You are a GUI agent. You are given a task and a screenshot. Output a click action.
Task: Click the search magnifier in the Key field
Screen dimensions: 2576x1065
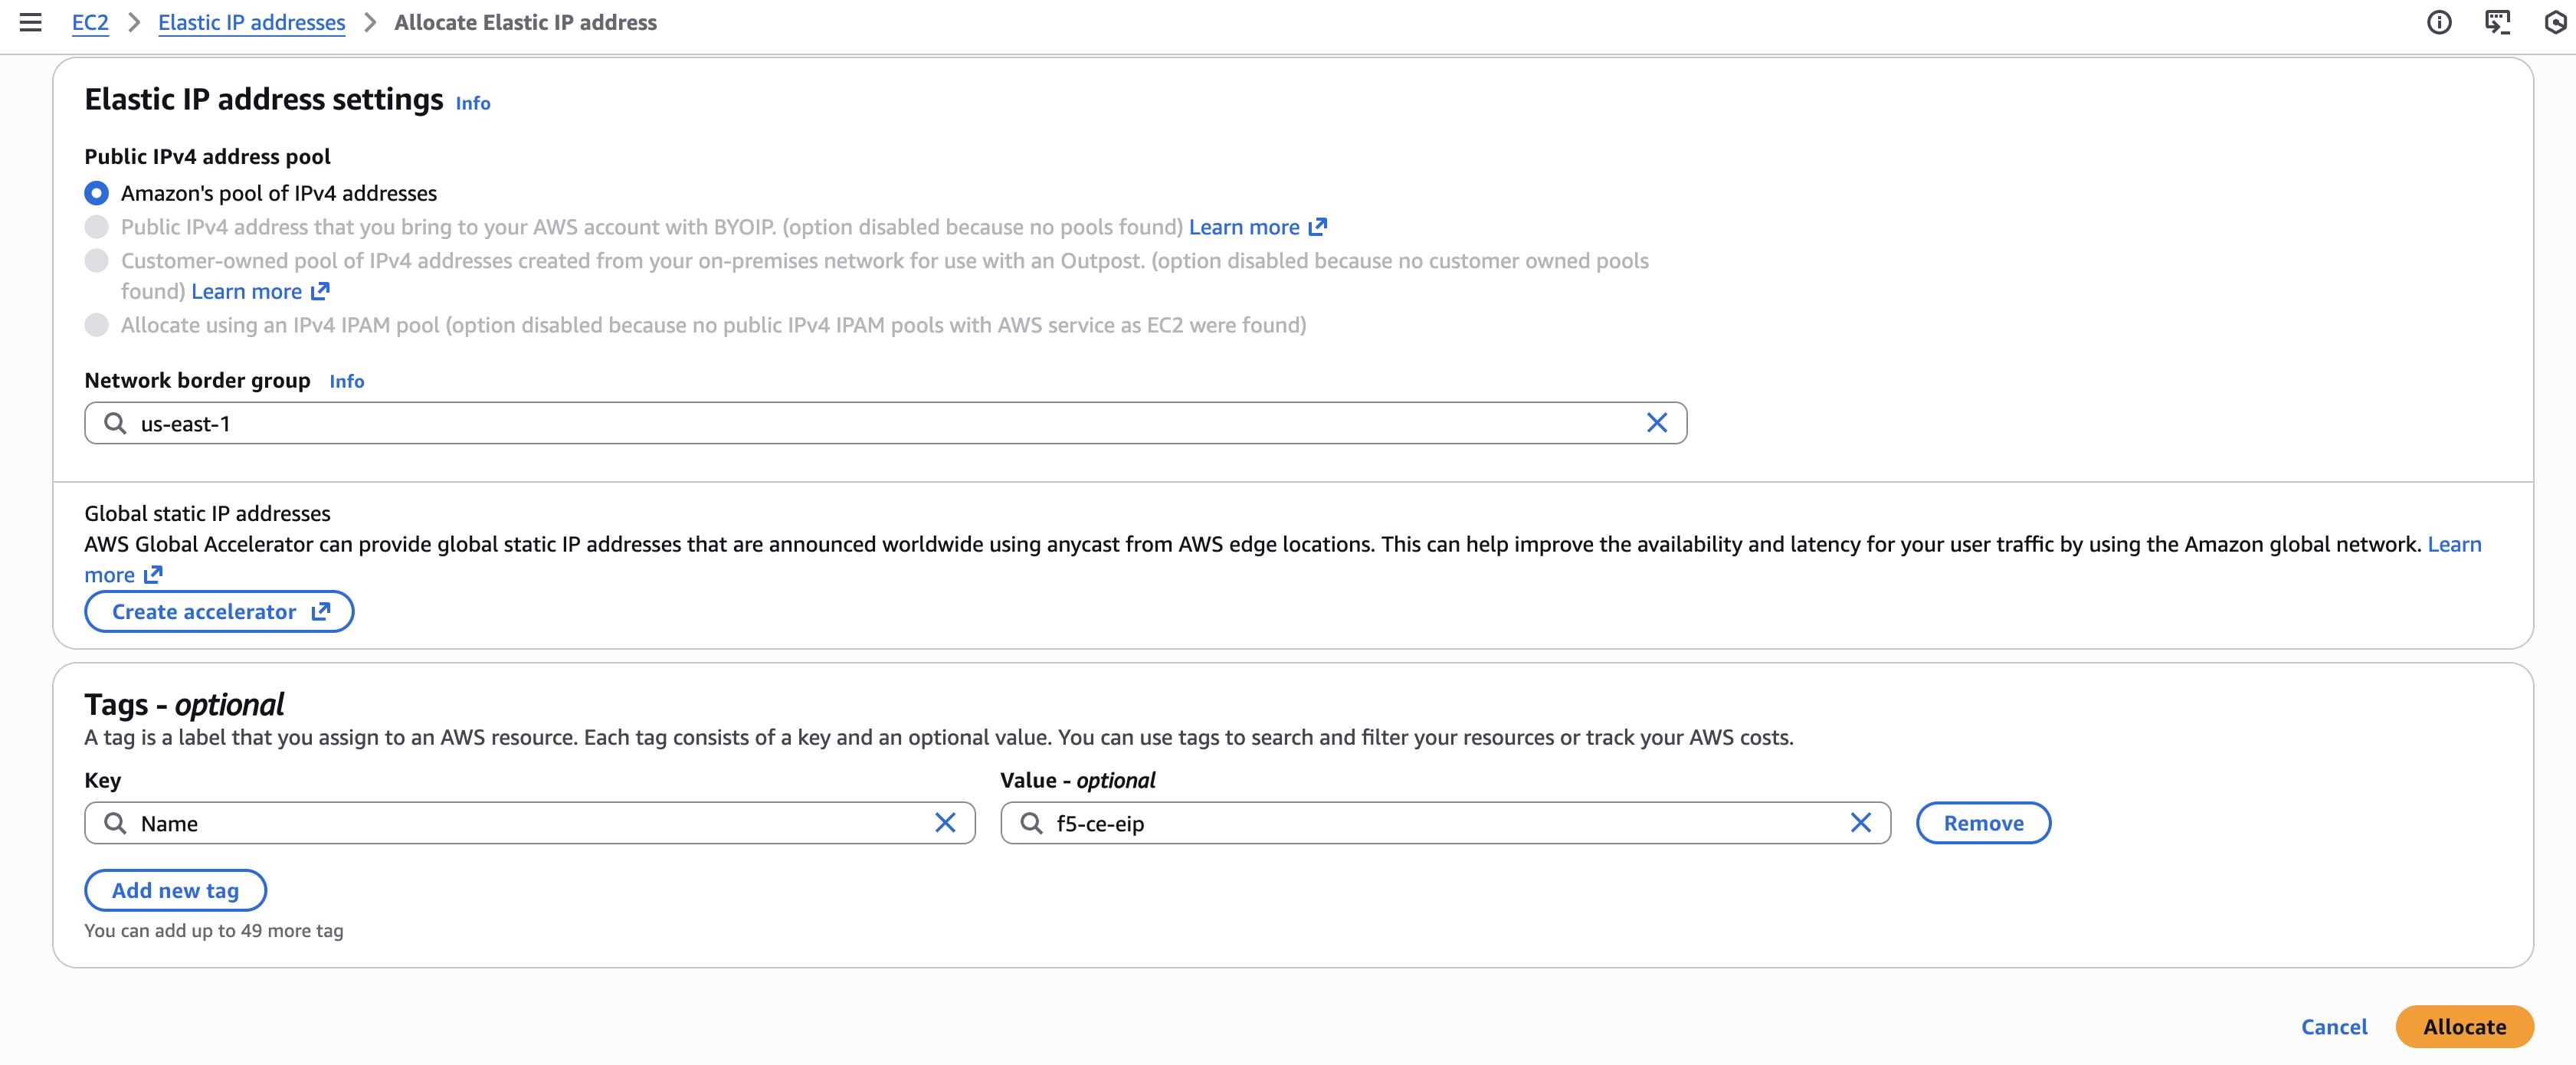(115, 823)
